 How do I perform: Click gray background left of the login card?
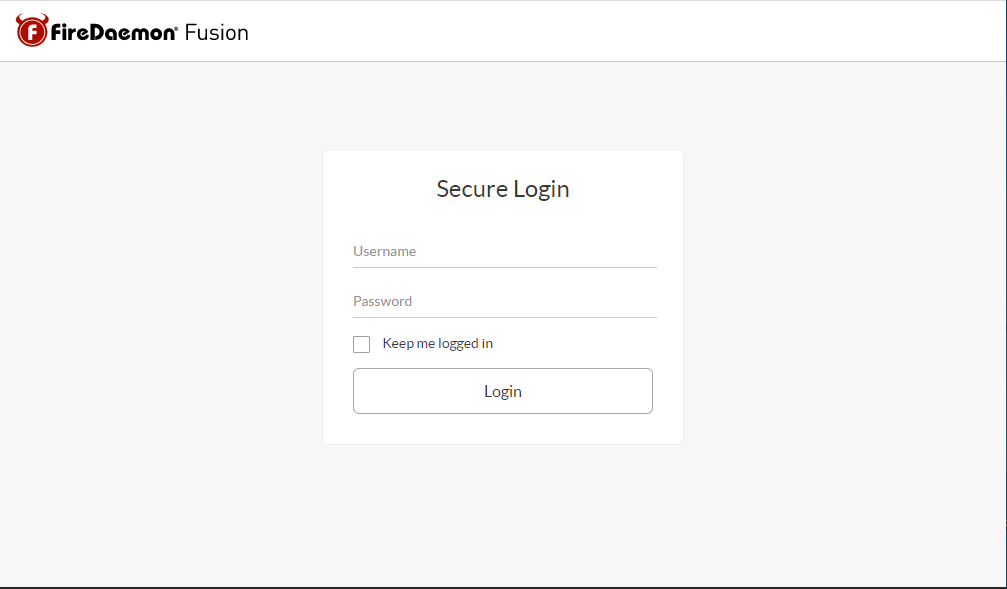[x=160, y=300]
